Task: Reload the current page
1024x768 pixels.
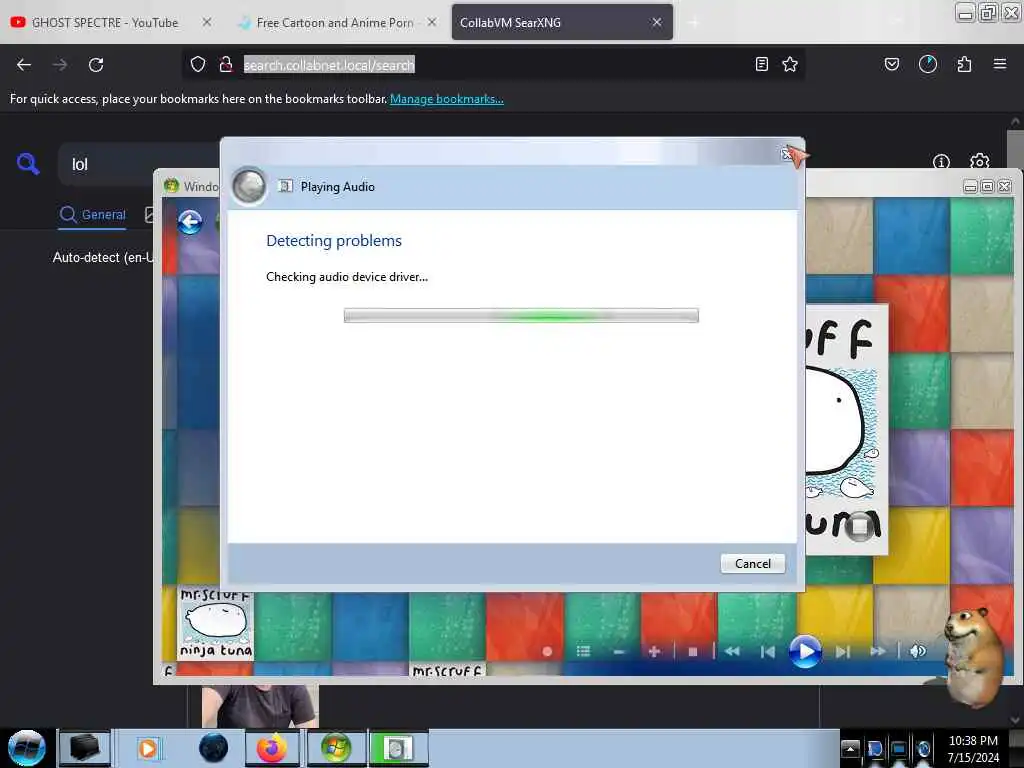Action: (96, 65)
